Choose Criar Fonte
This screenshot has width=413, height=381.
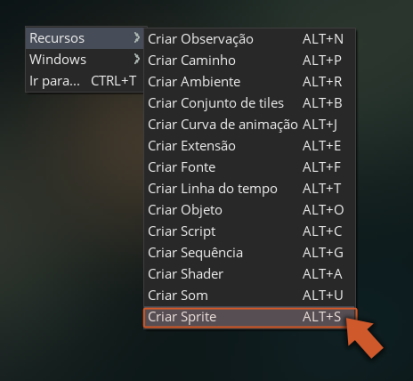(x=250, y=167)
